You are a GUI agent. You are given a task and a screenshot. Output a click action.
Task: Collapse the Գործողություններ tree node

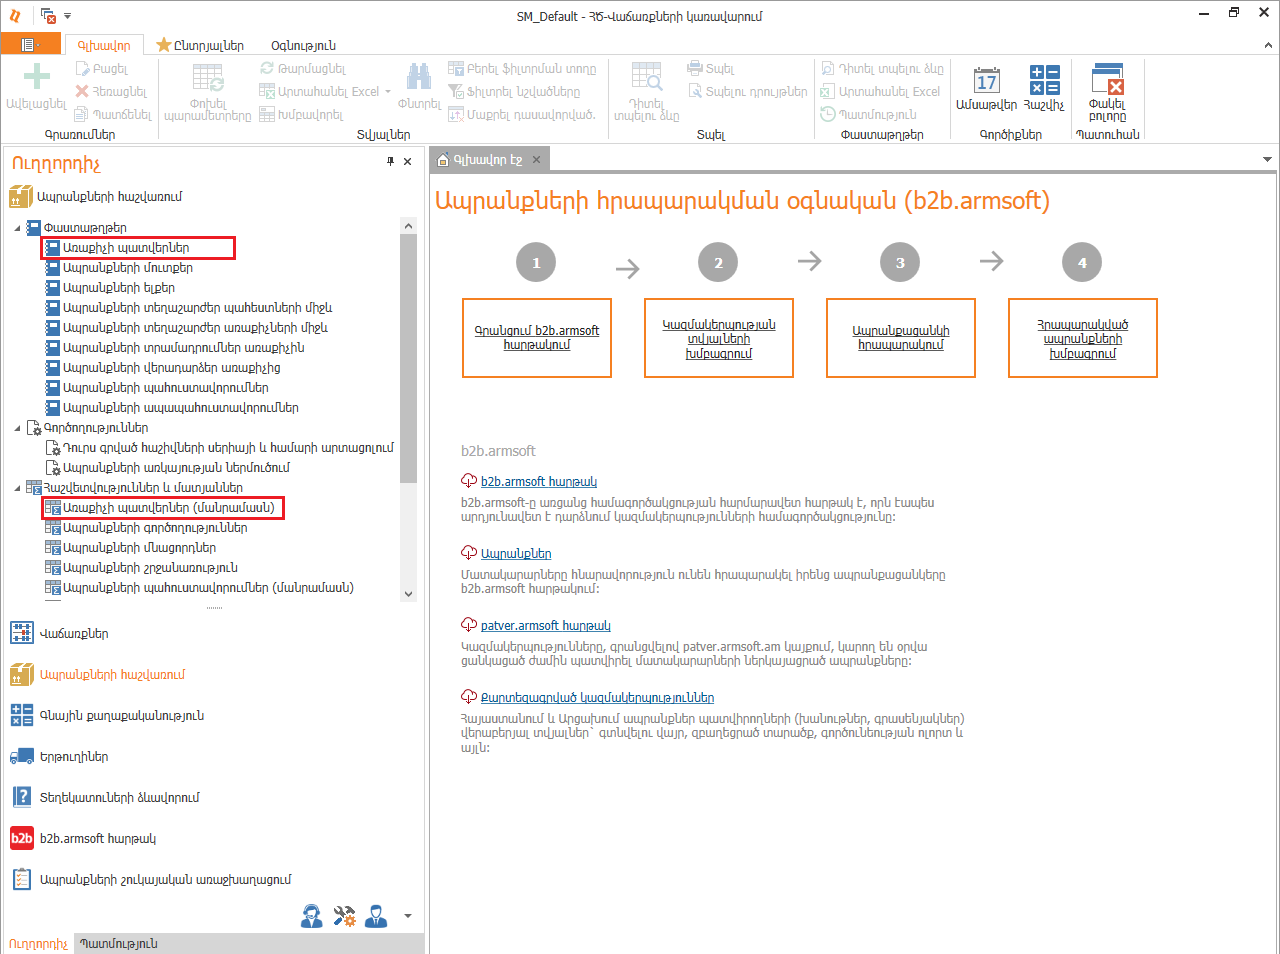coord(17,428)
